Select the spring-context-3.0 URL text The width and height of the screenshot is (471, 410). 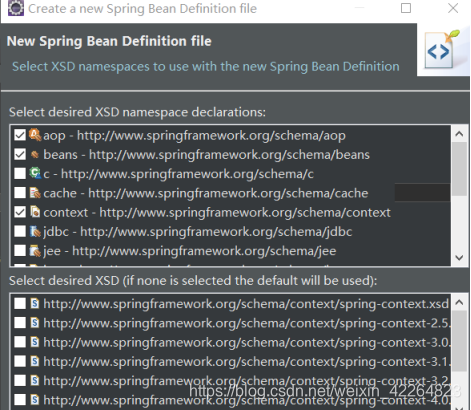(247, 342)
